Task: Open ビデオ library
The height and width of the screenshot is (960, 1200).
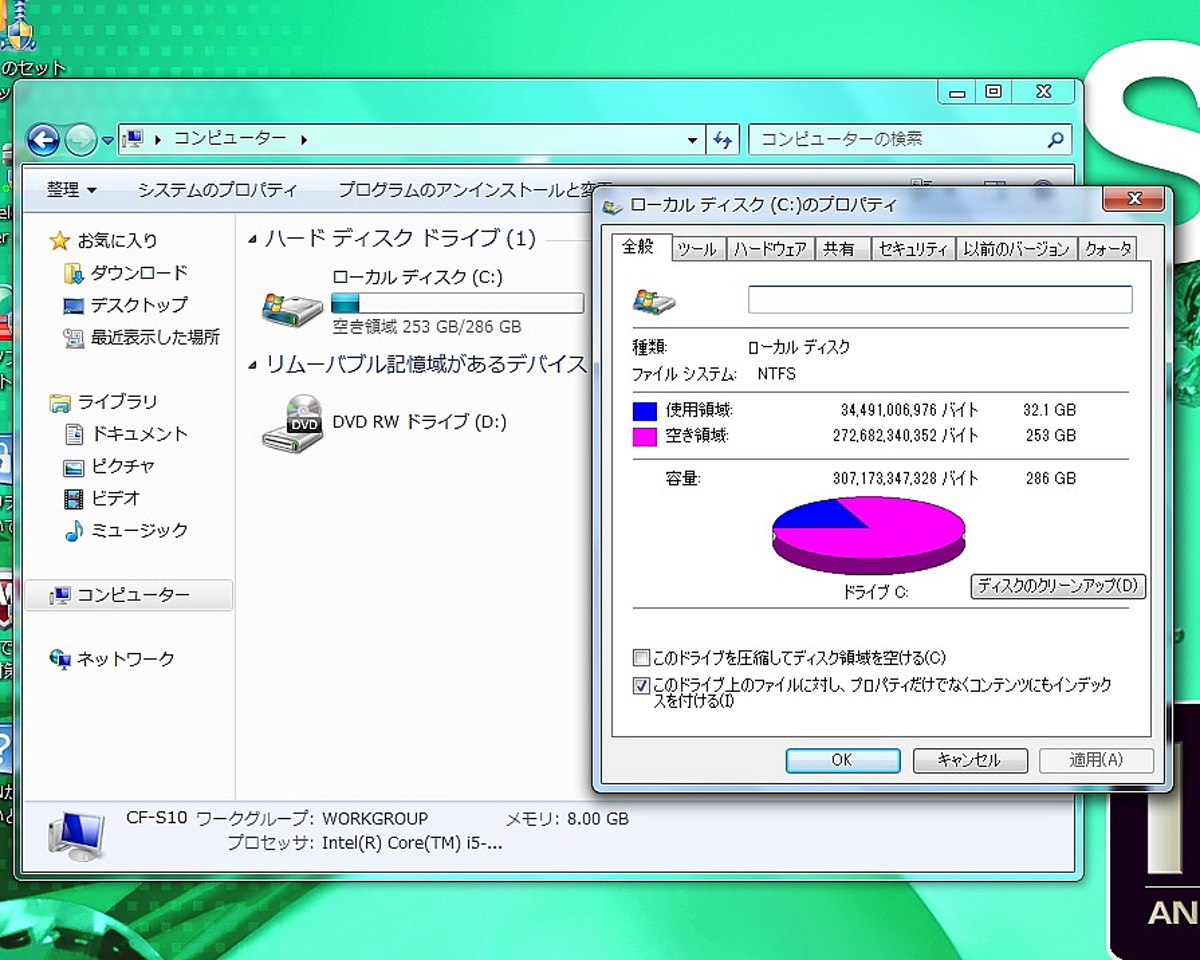Action: point(103,498)
